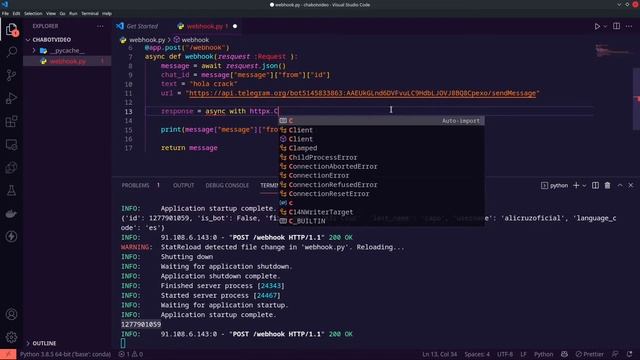The width and height of the screenshot is (640, 360).
Task: Open the Telegram API URL link in code
Action: point(362,93)
